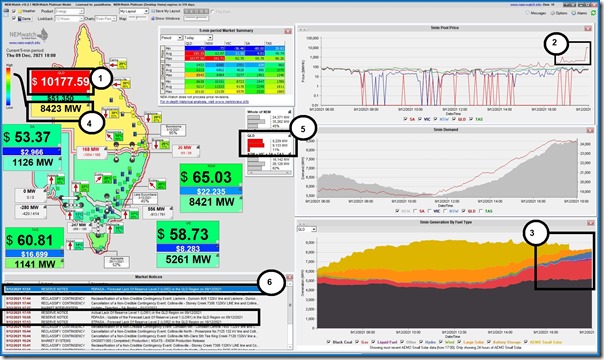Viewport: 604px width, 360px height.
Task: Toggle the Dams checkbox in the toolbar
Action: coord(14,18)
